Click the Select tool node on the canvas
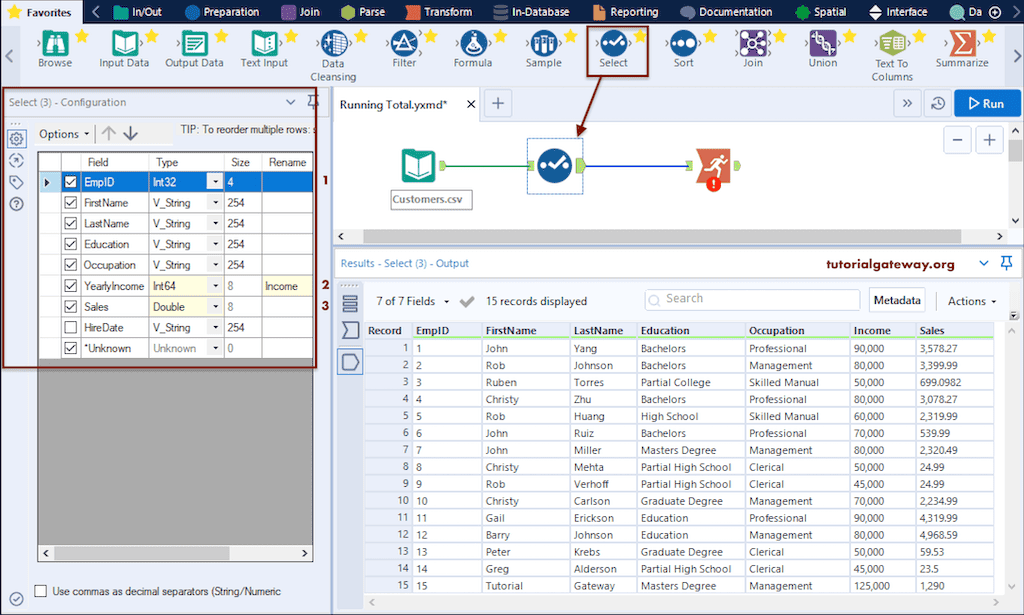The image size is (1024, 615). [x=554, y=166]
